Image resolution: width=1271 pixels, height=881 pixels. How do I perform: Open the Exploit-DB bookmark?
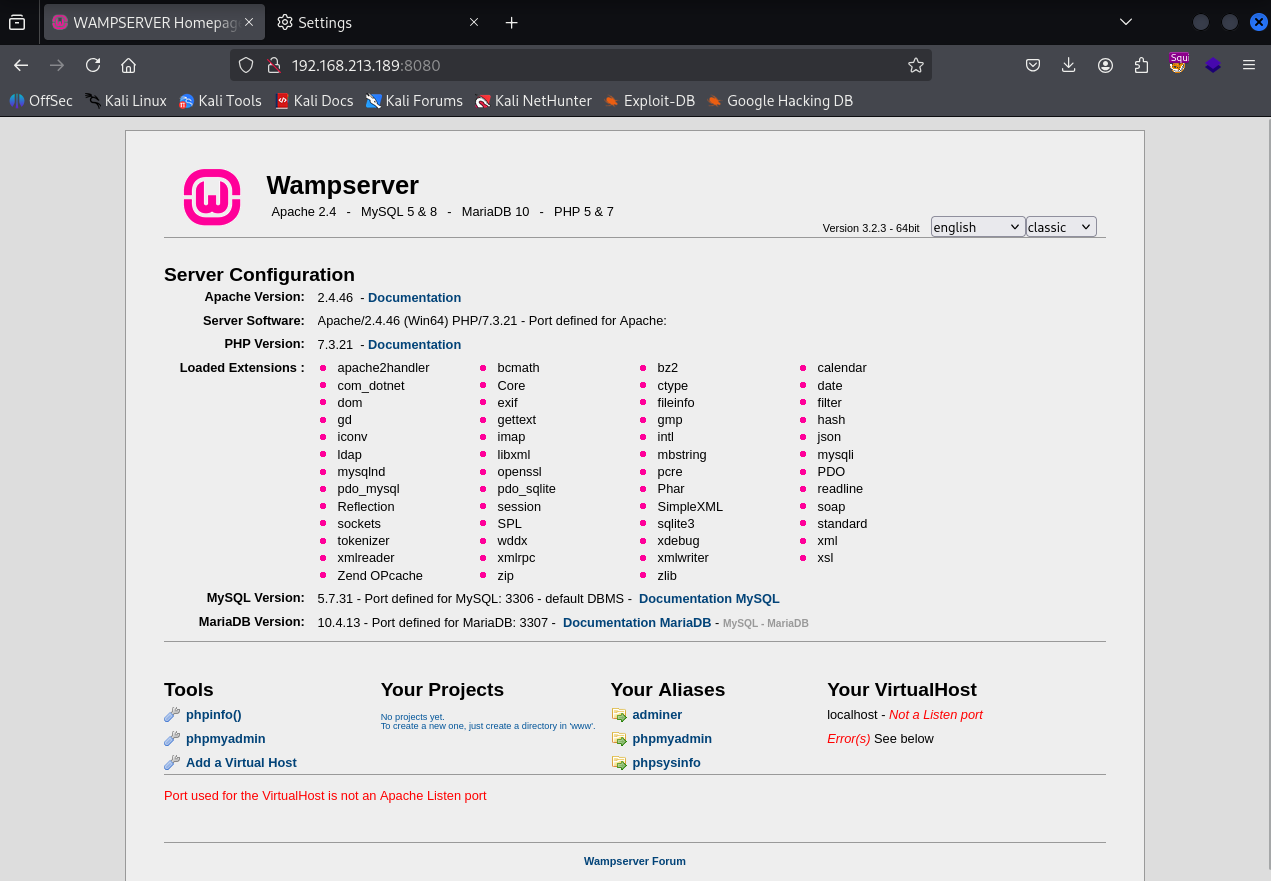[649, 101]
